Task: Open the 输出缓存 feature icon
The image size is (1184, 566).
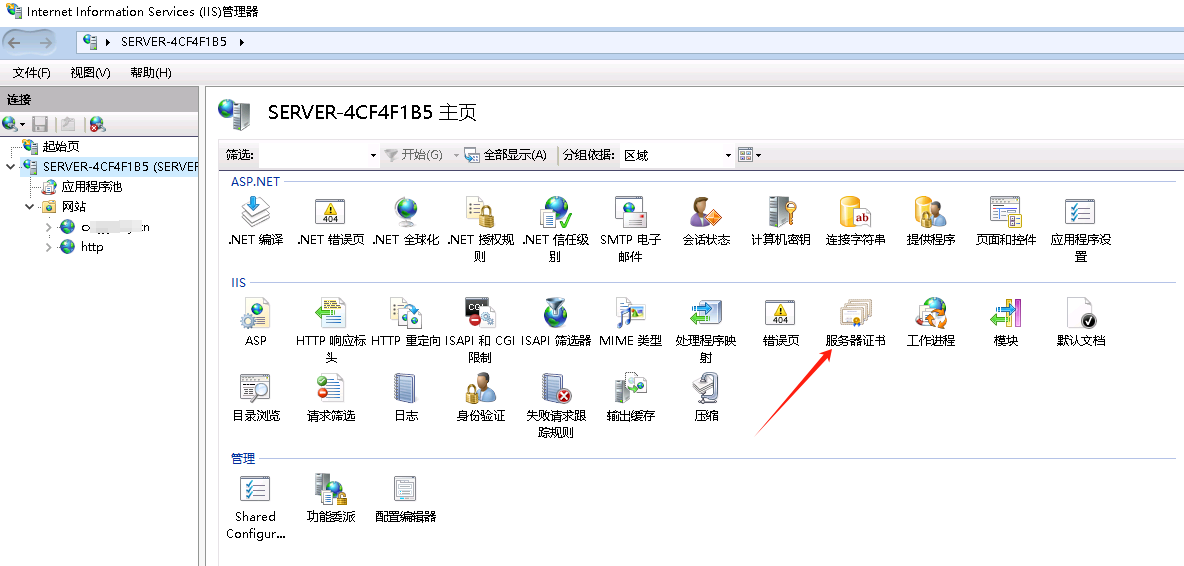Action: click(x=631, y=388)
